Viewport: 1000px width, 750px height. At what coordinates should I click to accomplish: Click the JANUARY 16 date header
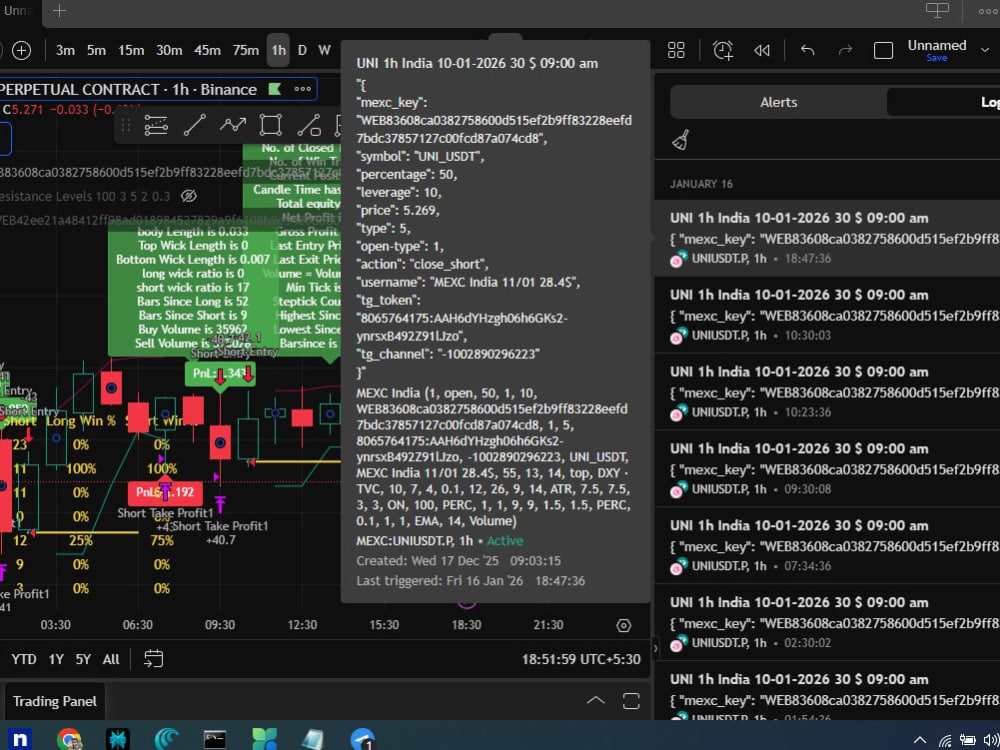[x=701, y=184]
